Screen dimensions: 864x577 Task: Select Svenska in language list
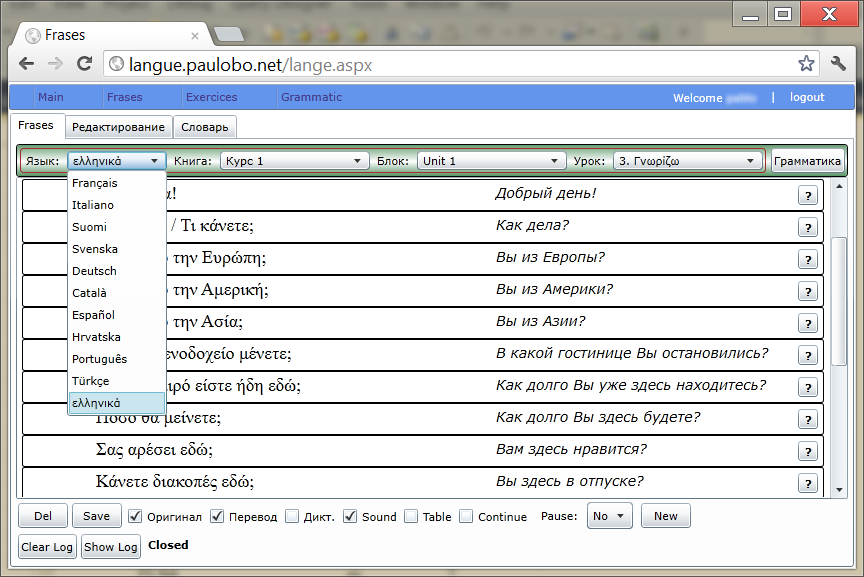click(x=117, y=249)
